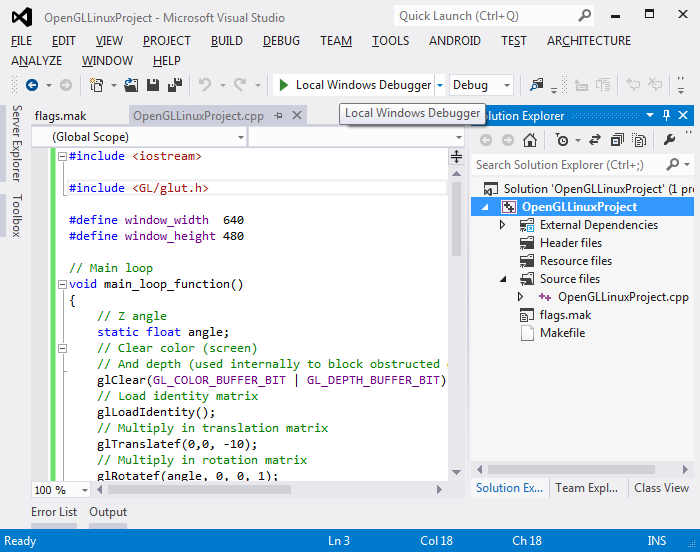Click the Quick Launch search magnifier
Screen dimensions: 700x552
click(584, 16)
